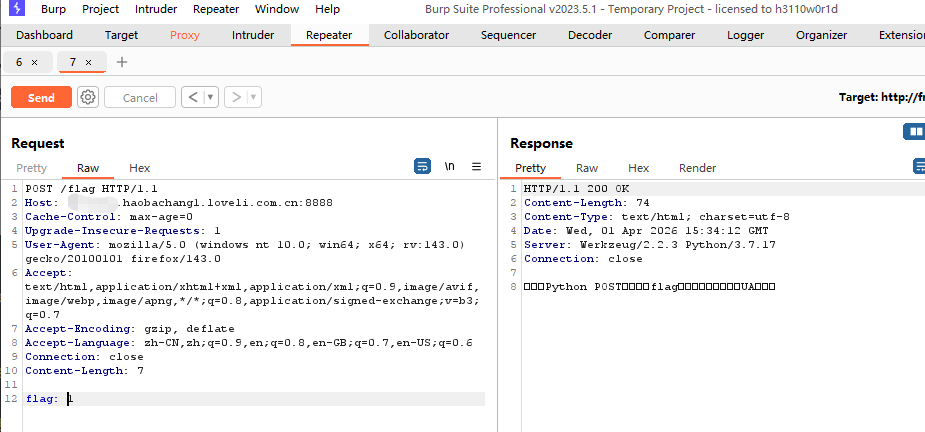Screen dimensions: 925x432
Task: Click 'Cache-Control: max-age=0' header
Action: tap(109, 217)
